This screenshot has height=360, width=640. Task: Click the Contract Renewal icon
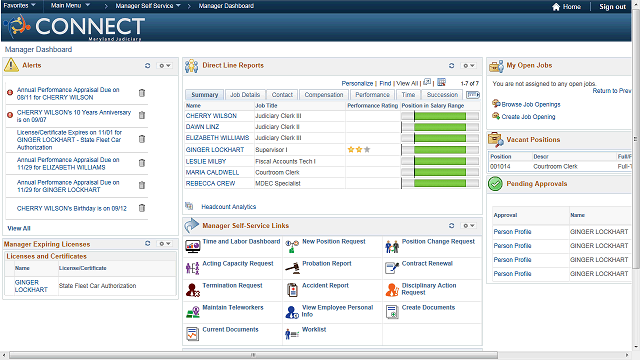tap(392, 268)
